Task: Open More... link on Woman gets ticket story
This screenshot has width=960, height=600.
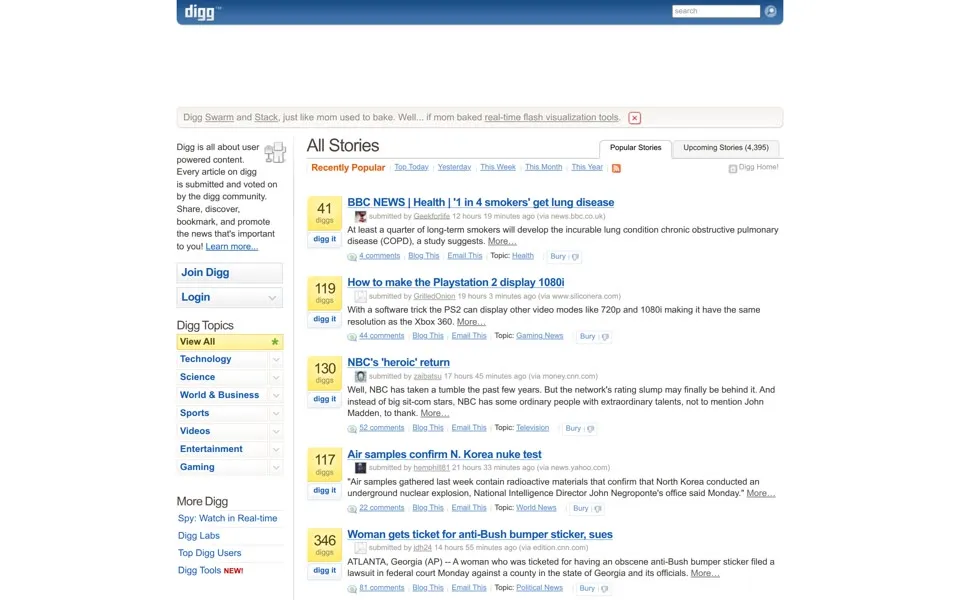Action: pyautogui.click(x=705, y=574)
